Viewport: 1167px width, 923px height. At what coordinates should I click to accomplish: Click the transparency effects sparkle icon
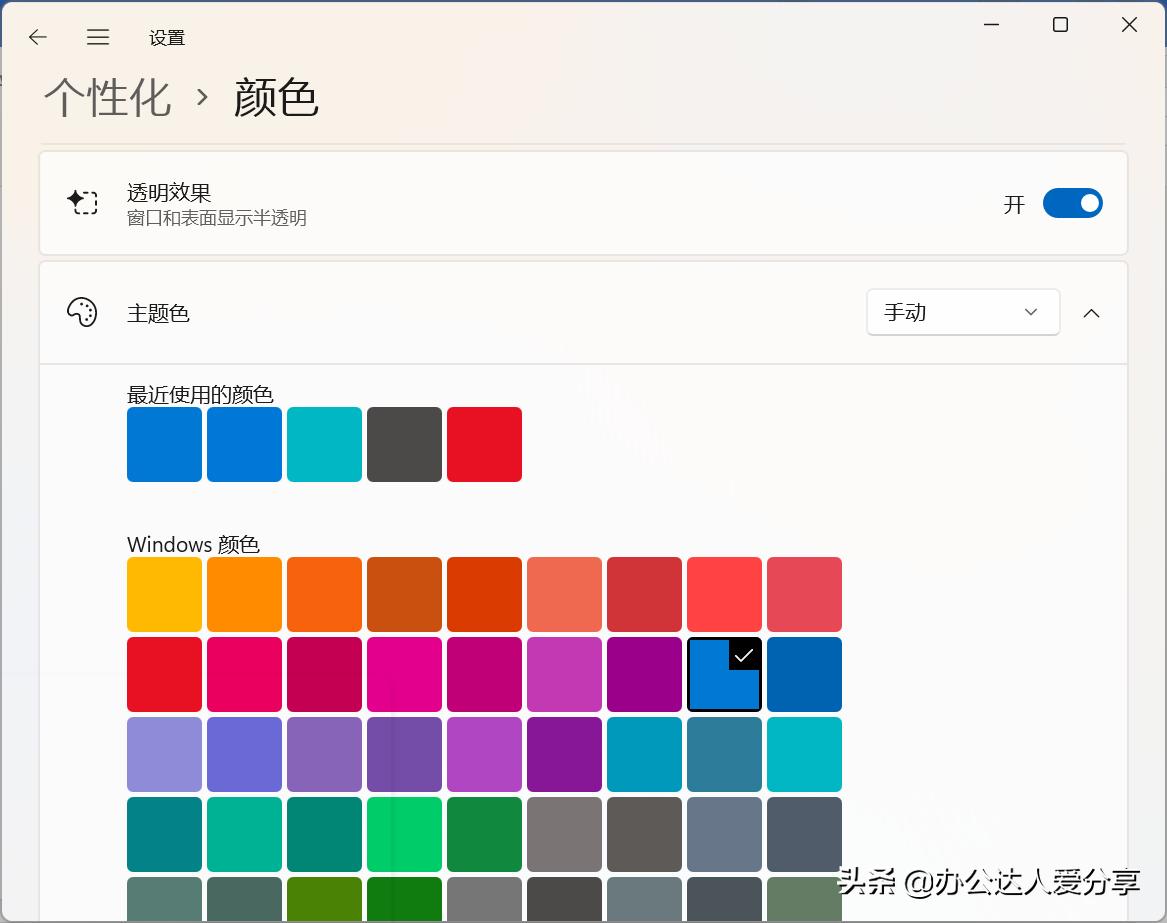[x=84, y=203]
